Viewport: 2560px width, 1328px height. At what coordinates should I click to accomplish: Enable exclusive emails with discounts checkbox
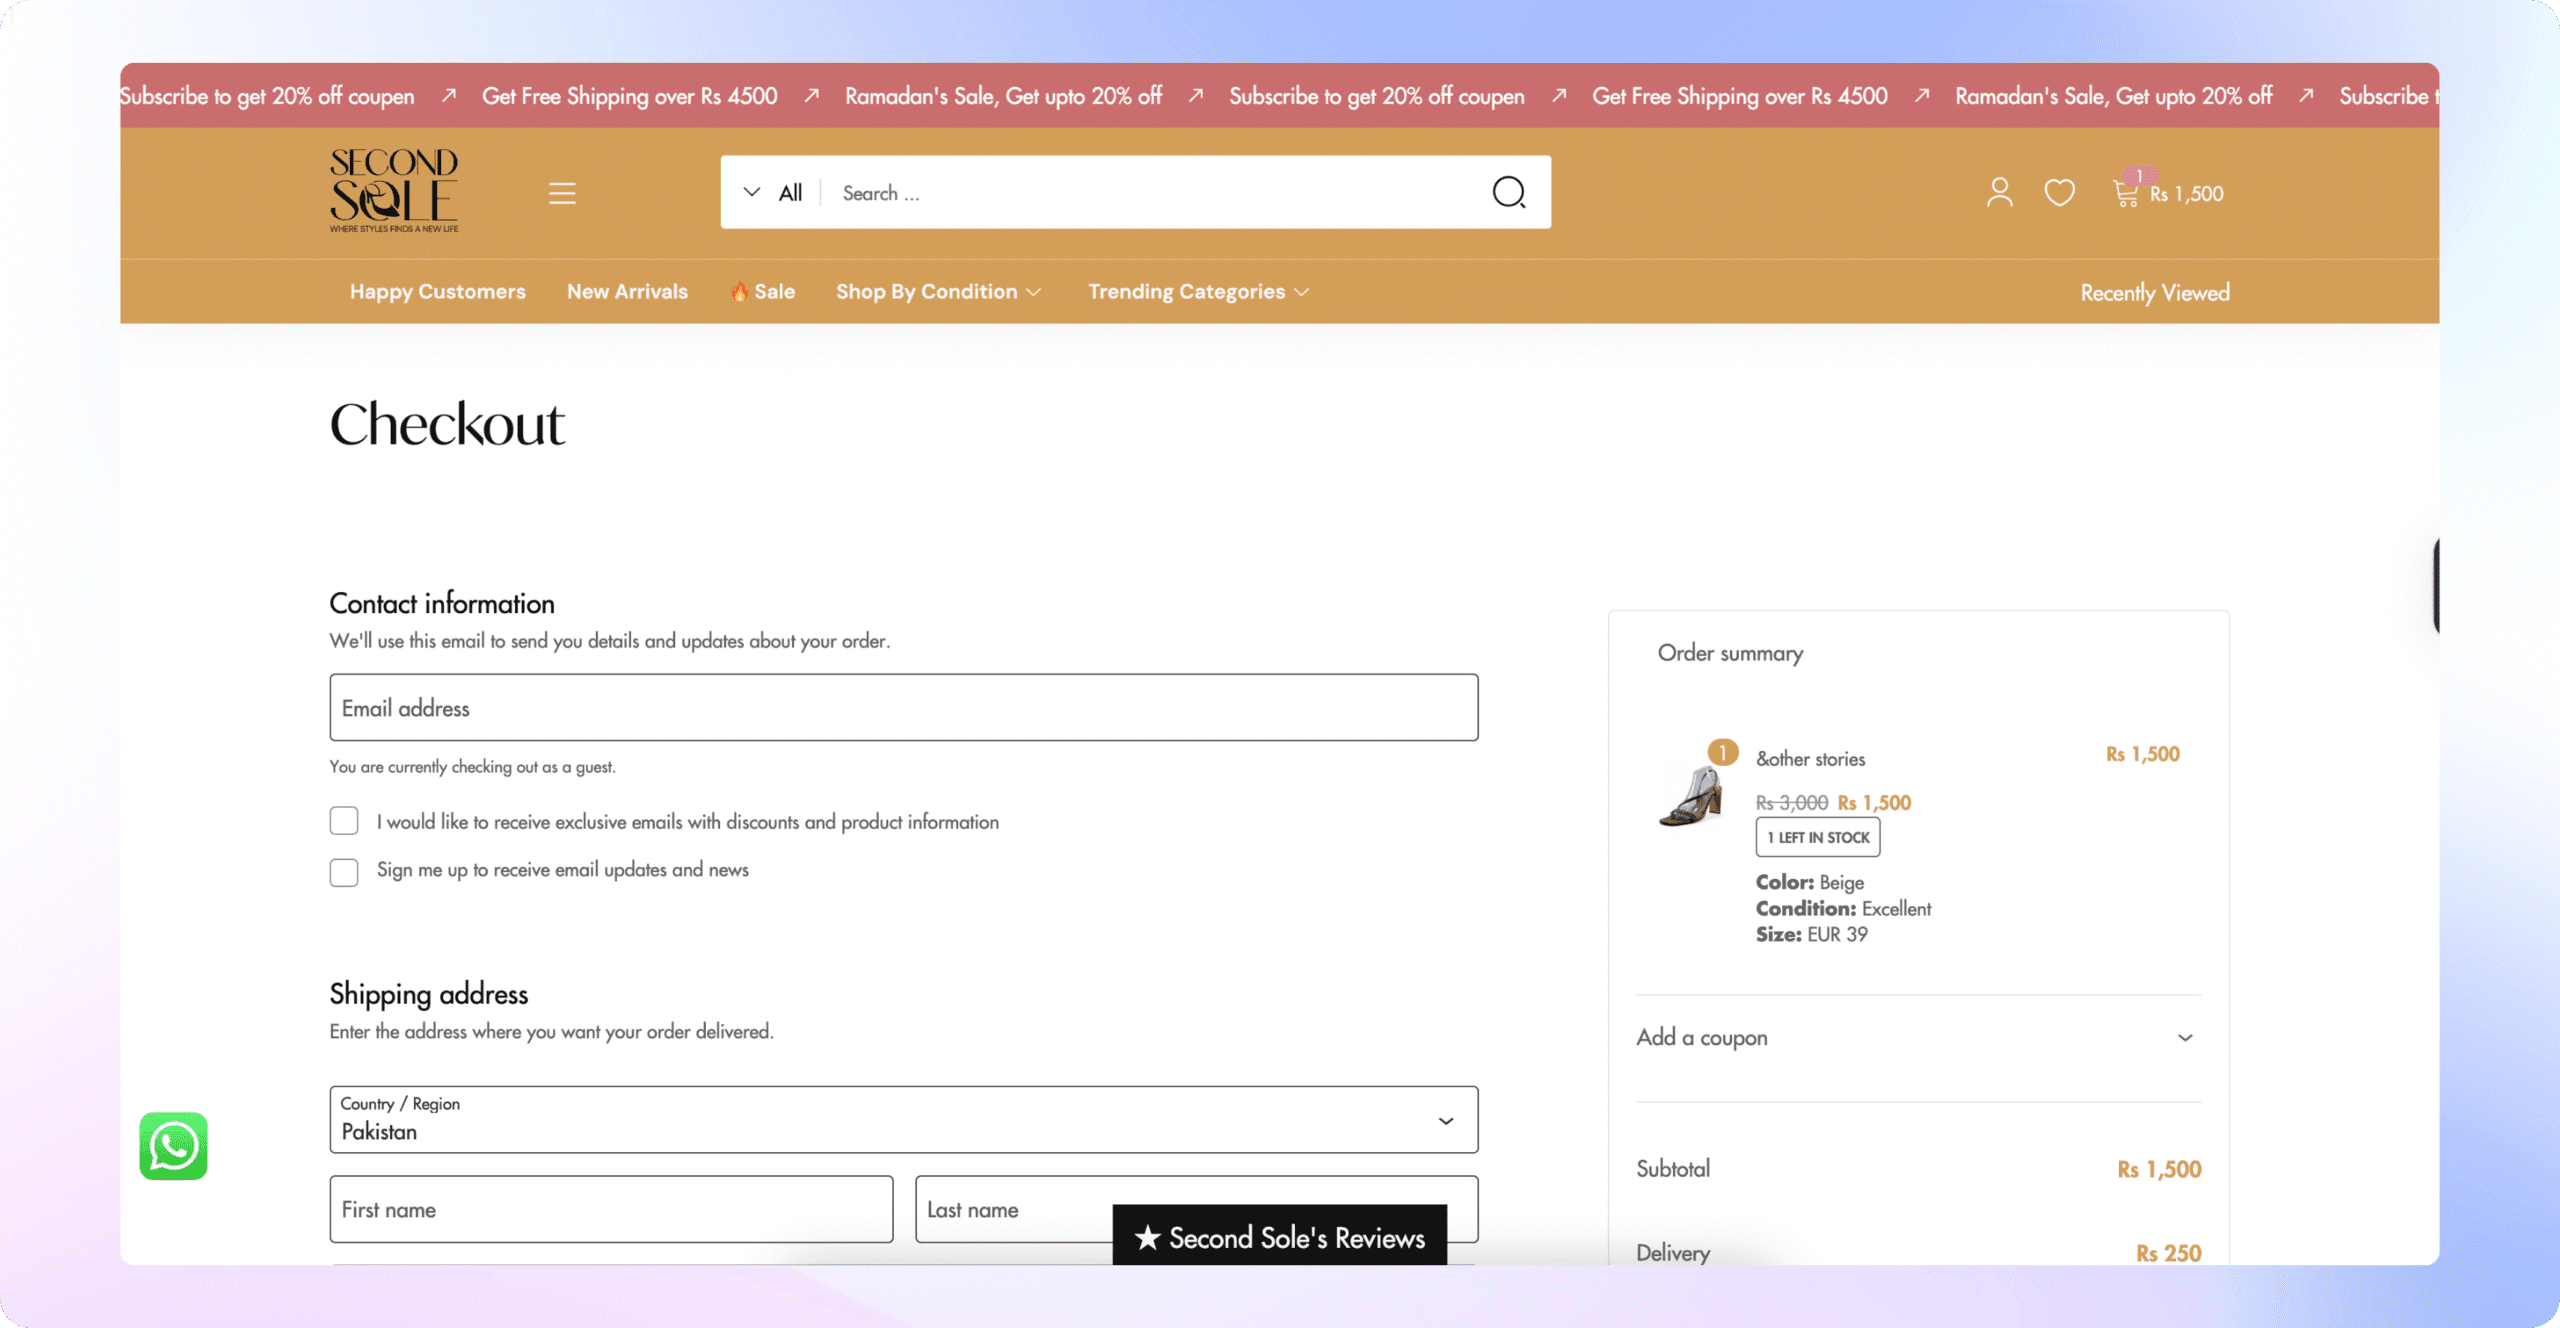[344, 821]
